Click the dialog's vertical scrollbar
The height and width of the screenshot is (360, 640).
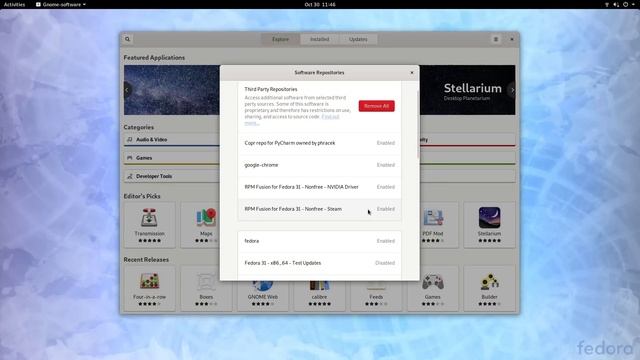coord(418,124)
